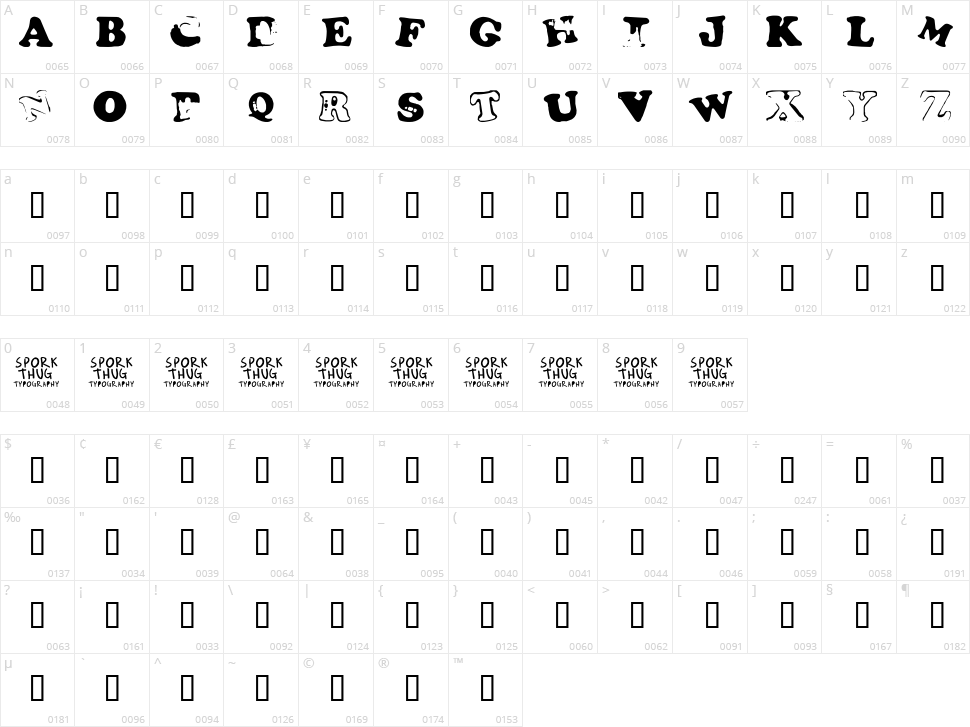The height and width of the screenshot is (727, 970).
Task: Click the digit 9 Spork Thug thumbnail
Action: pos(711,372)
